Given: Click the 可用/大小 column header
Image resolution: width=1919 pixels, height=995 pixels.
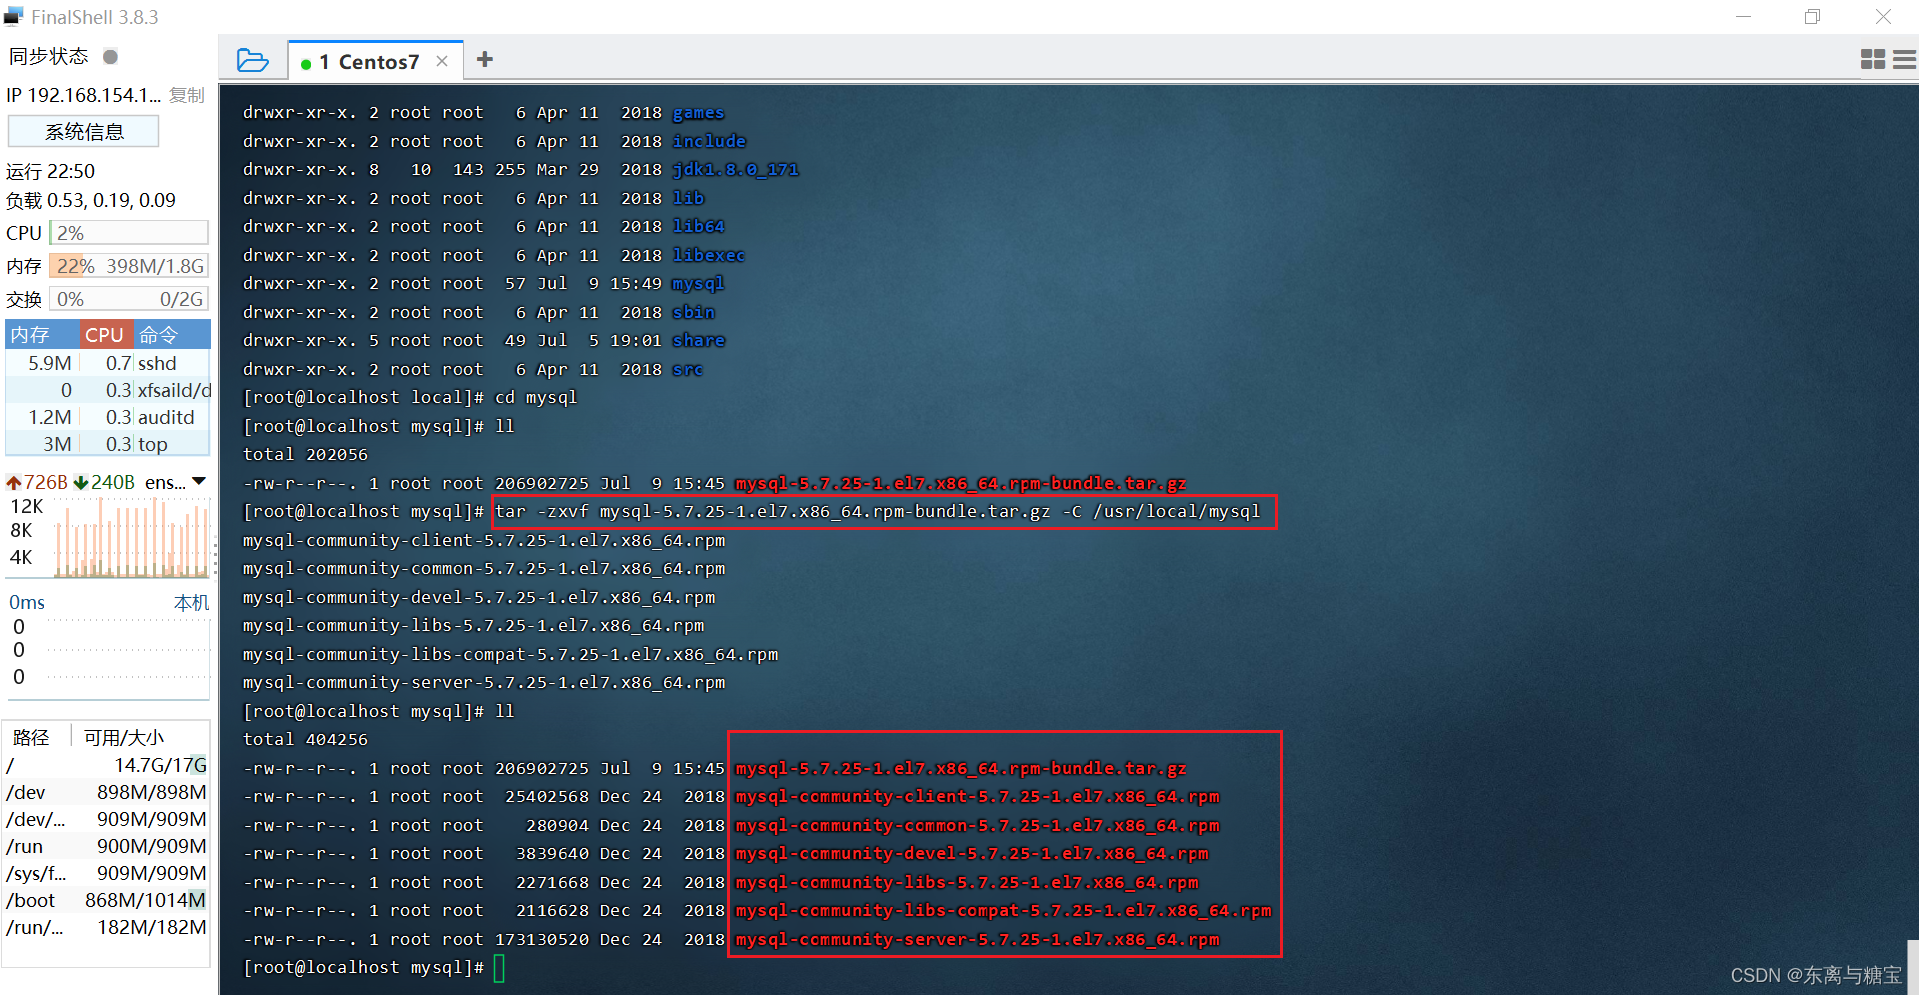Looking at the screenshot, I should [124, 737].
